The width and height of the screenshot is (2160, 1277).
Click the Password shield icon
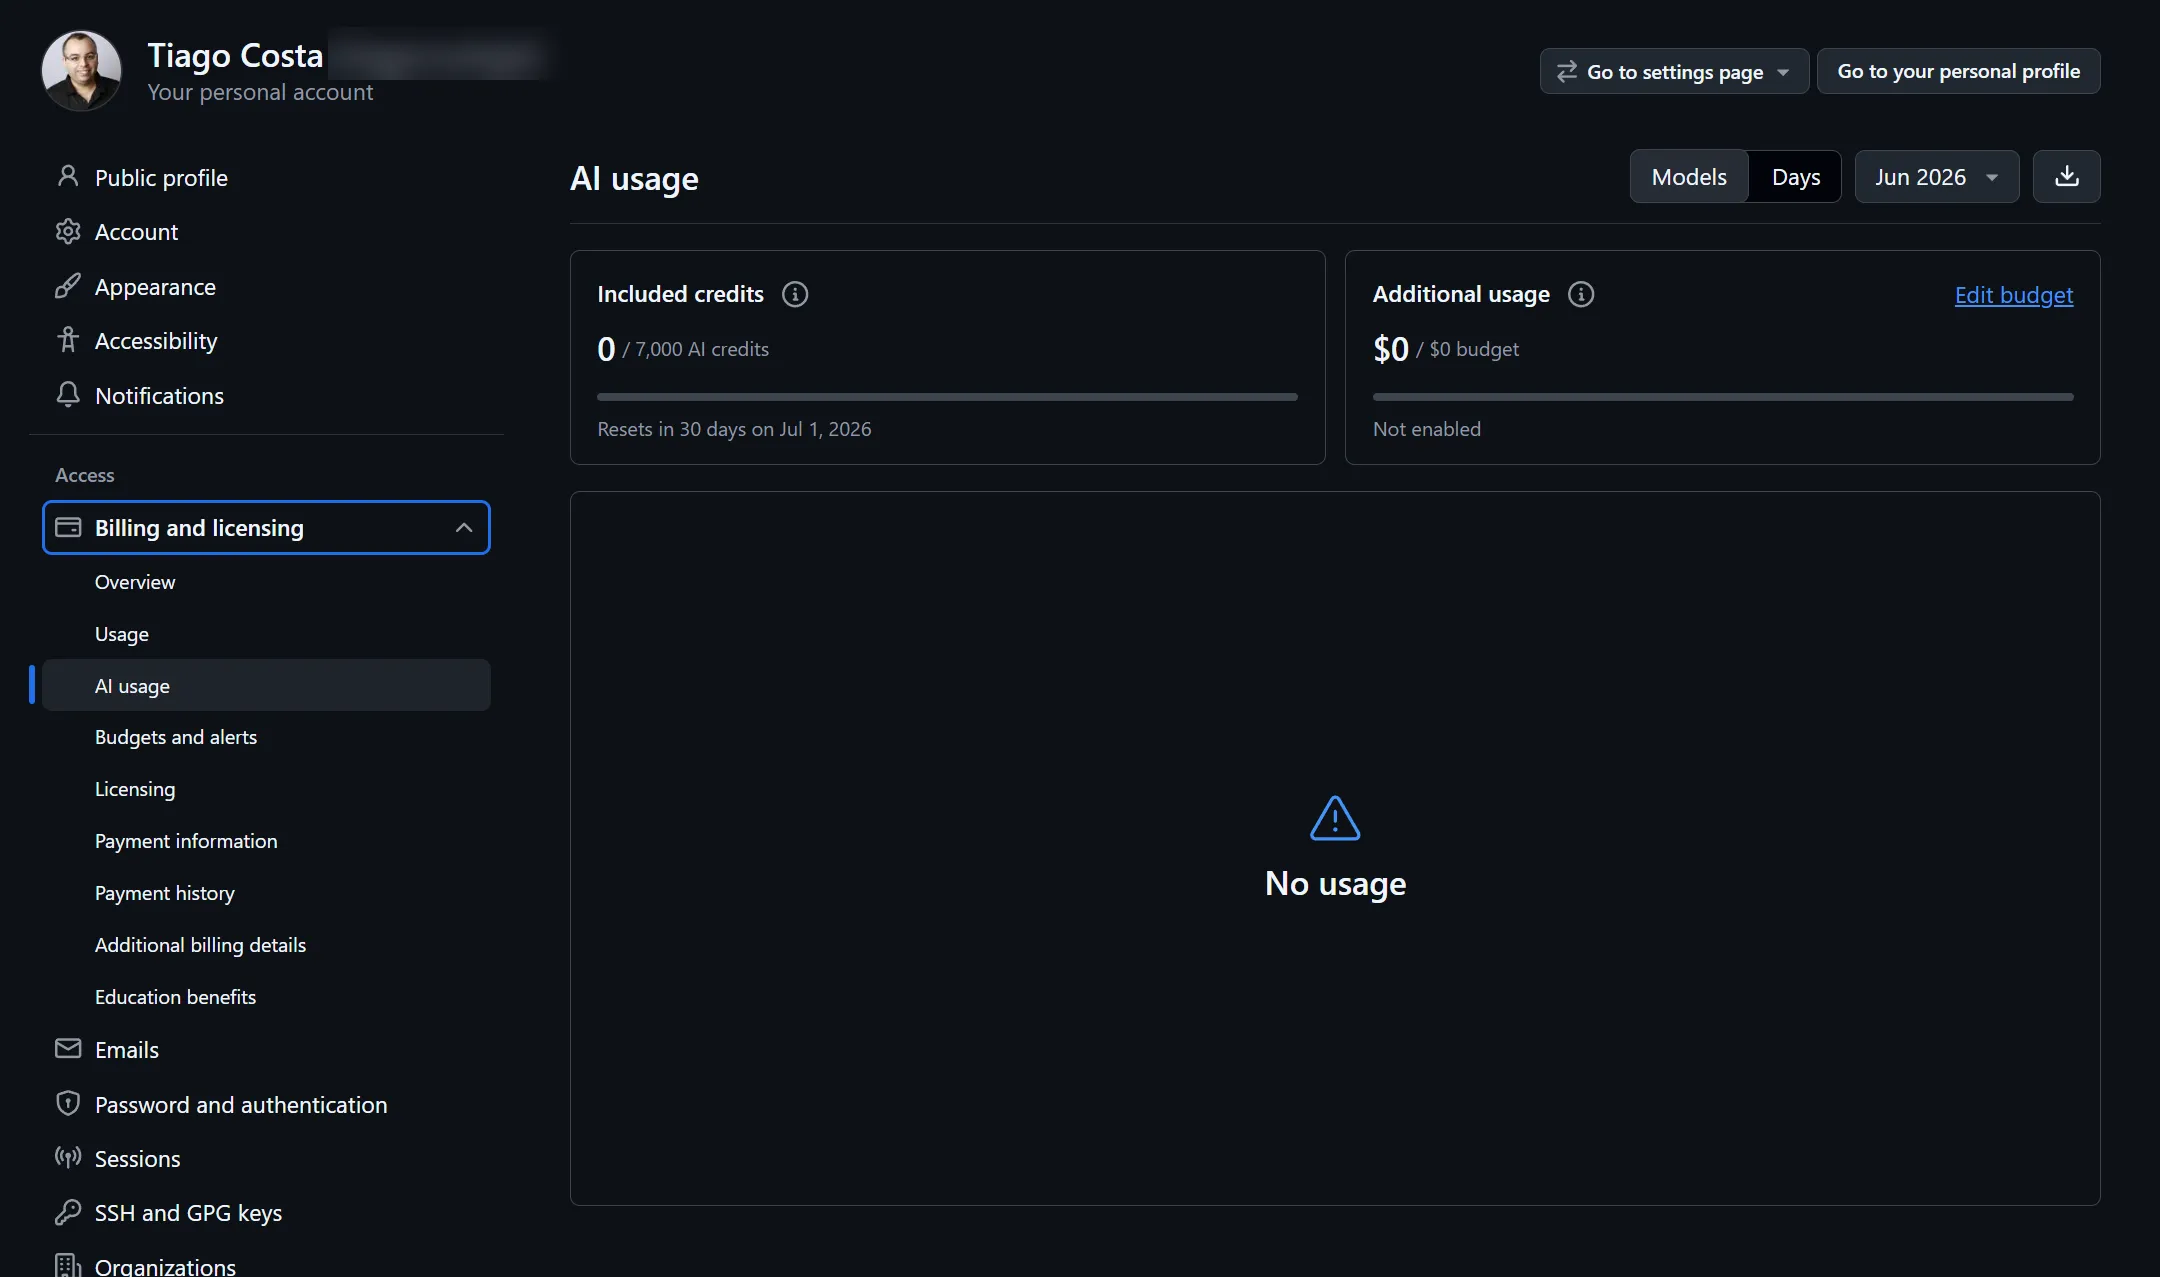pyautogui.click(x=68, y=1104)
